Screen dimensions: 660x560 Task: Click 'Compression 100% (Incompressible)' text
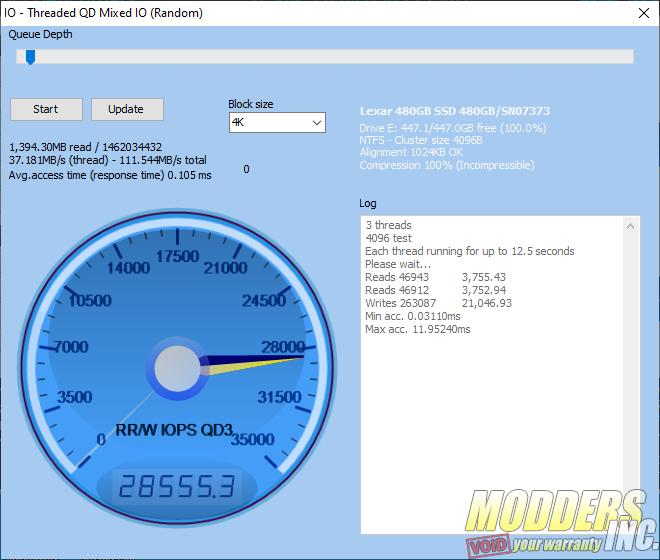point(447,165)
